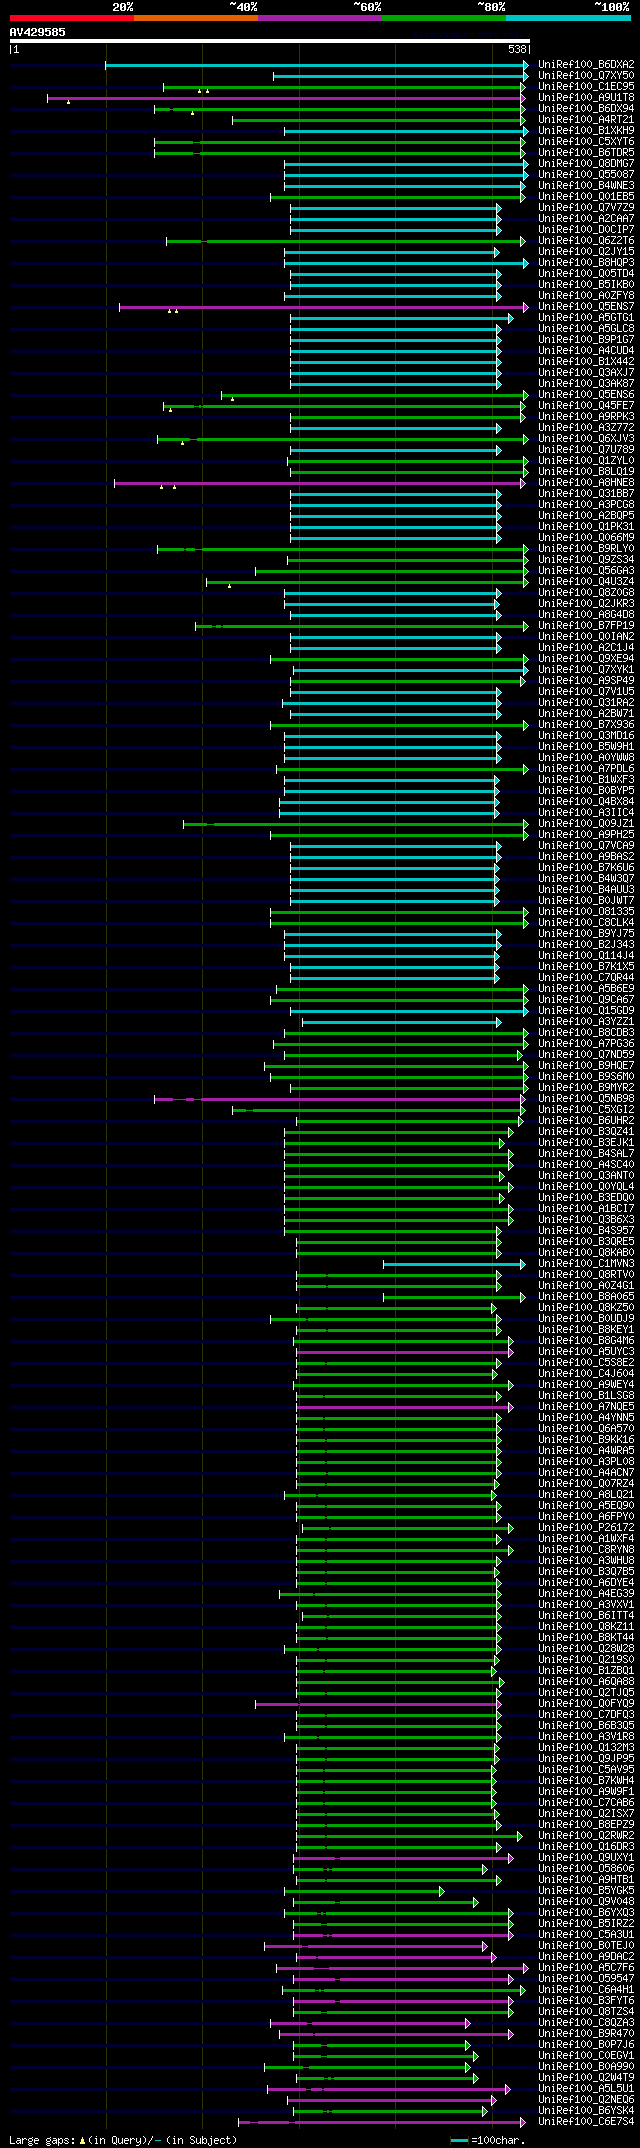Select hit label UniRef100_B6DXA2
This screenshot has height=2148, width=640.
[x=586, y=65]
